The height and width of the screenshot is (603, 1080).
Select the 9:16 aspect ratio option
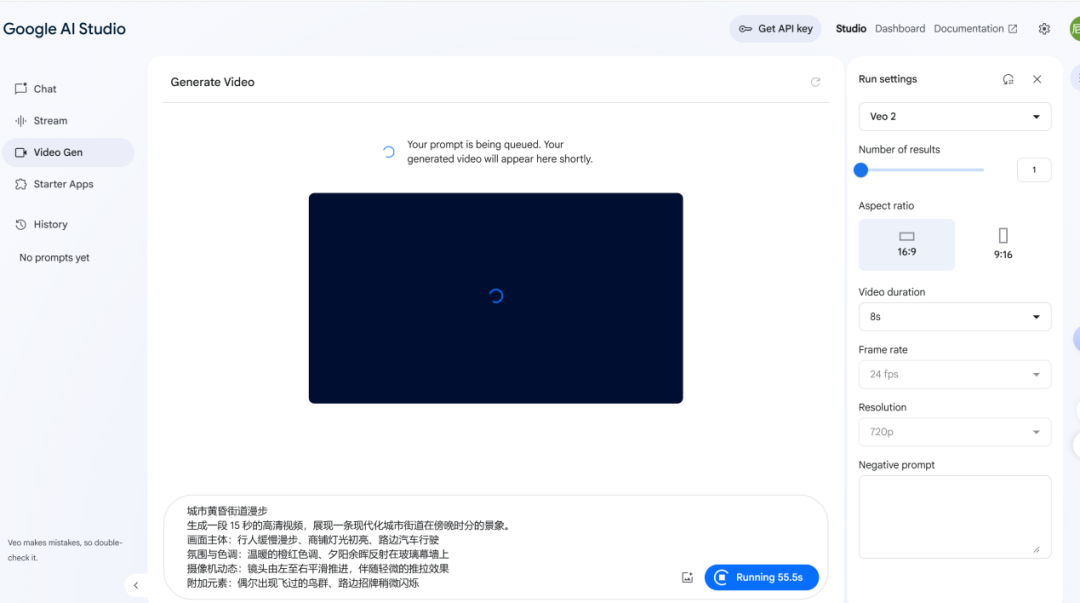[1003, 245]
